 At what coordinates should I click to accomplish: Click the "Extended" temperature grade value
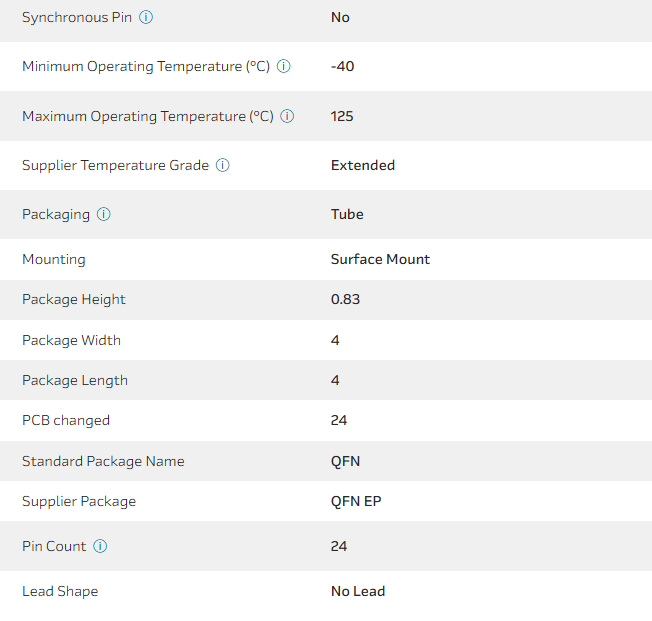pyautogui.click(x=363, y=165)
